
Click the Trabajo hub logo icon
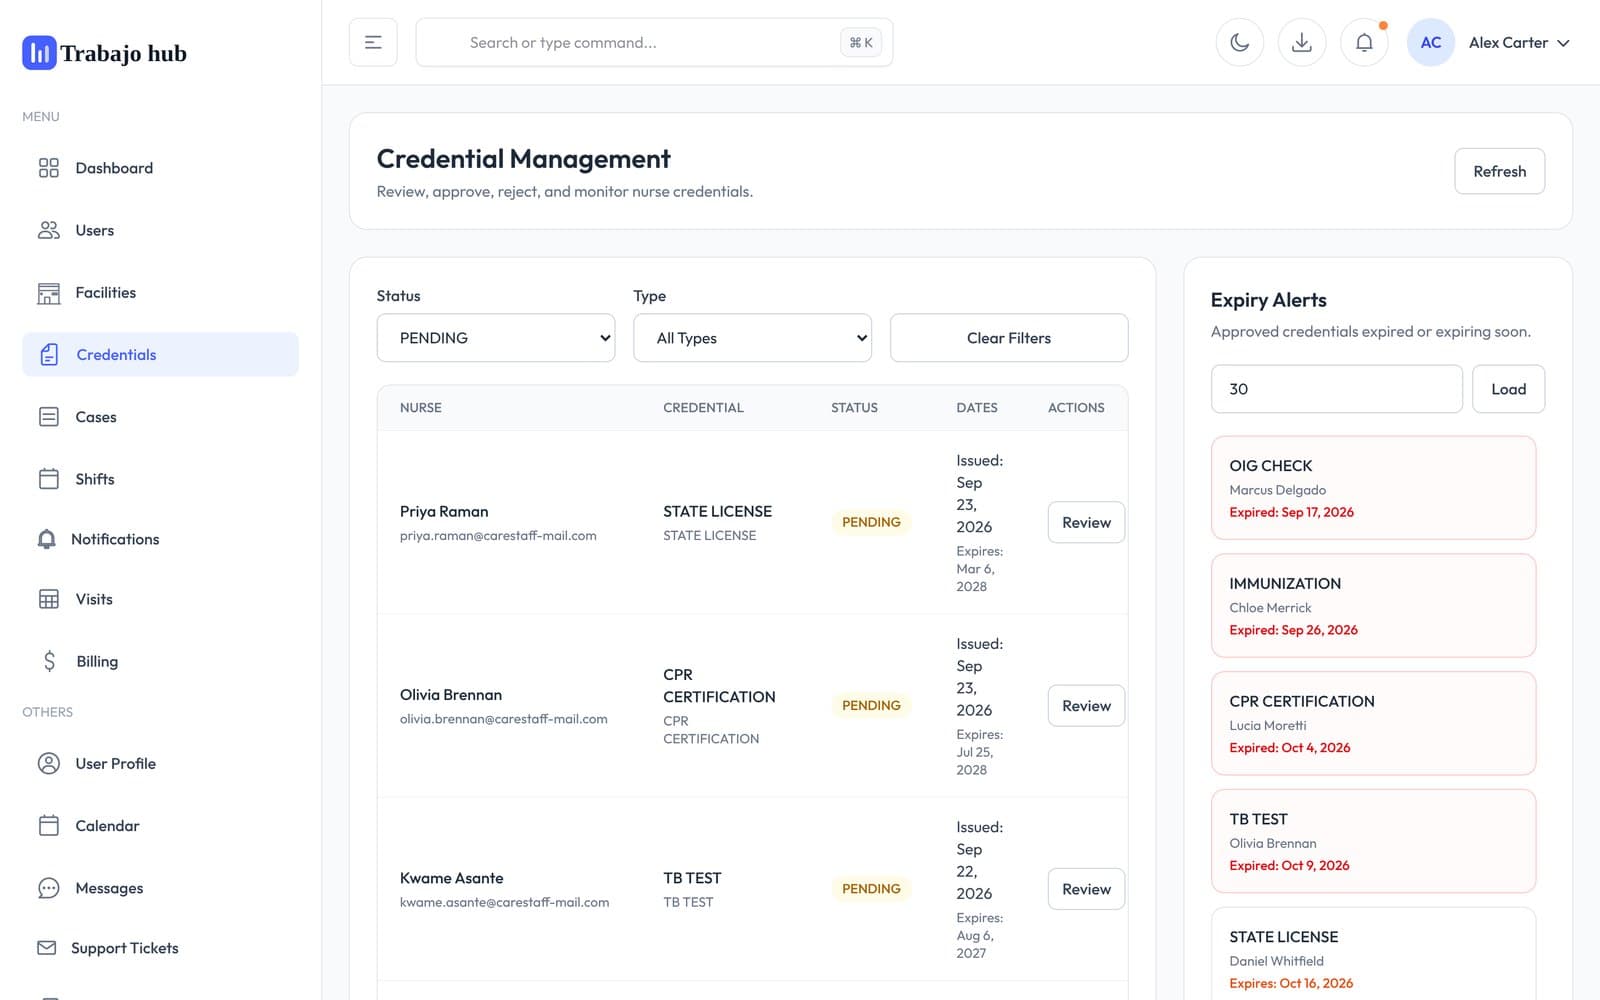point(39,53)
